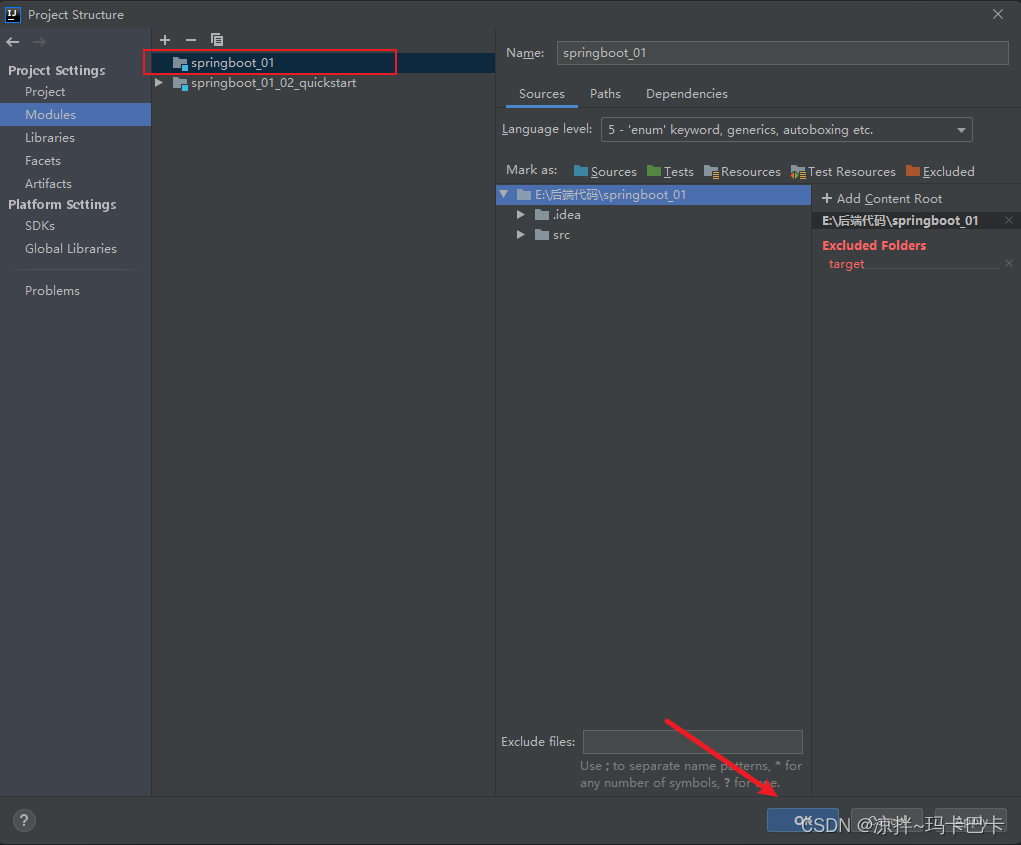Open the Problems section
Viewport: 1021px width, 845px height.
point(76,290)
